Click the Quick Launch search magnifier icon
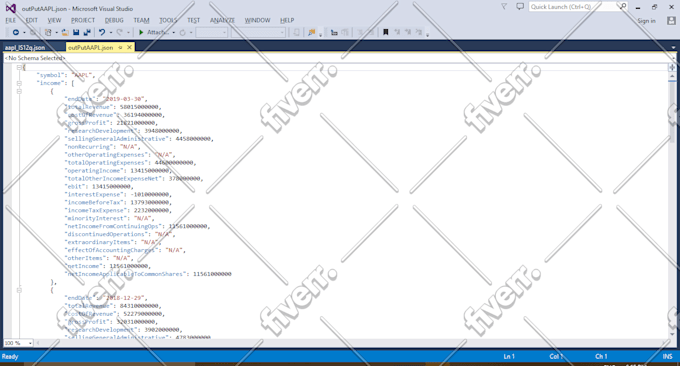Image resolution: width=680 pixels, height=366 pixels. click(x=623, y=7)
